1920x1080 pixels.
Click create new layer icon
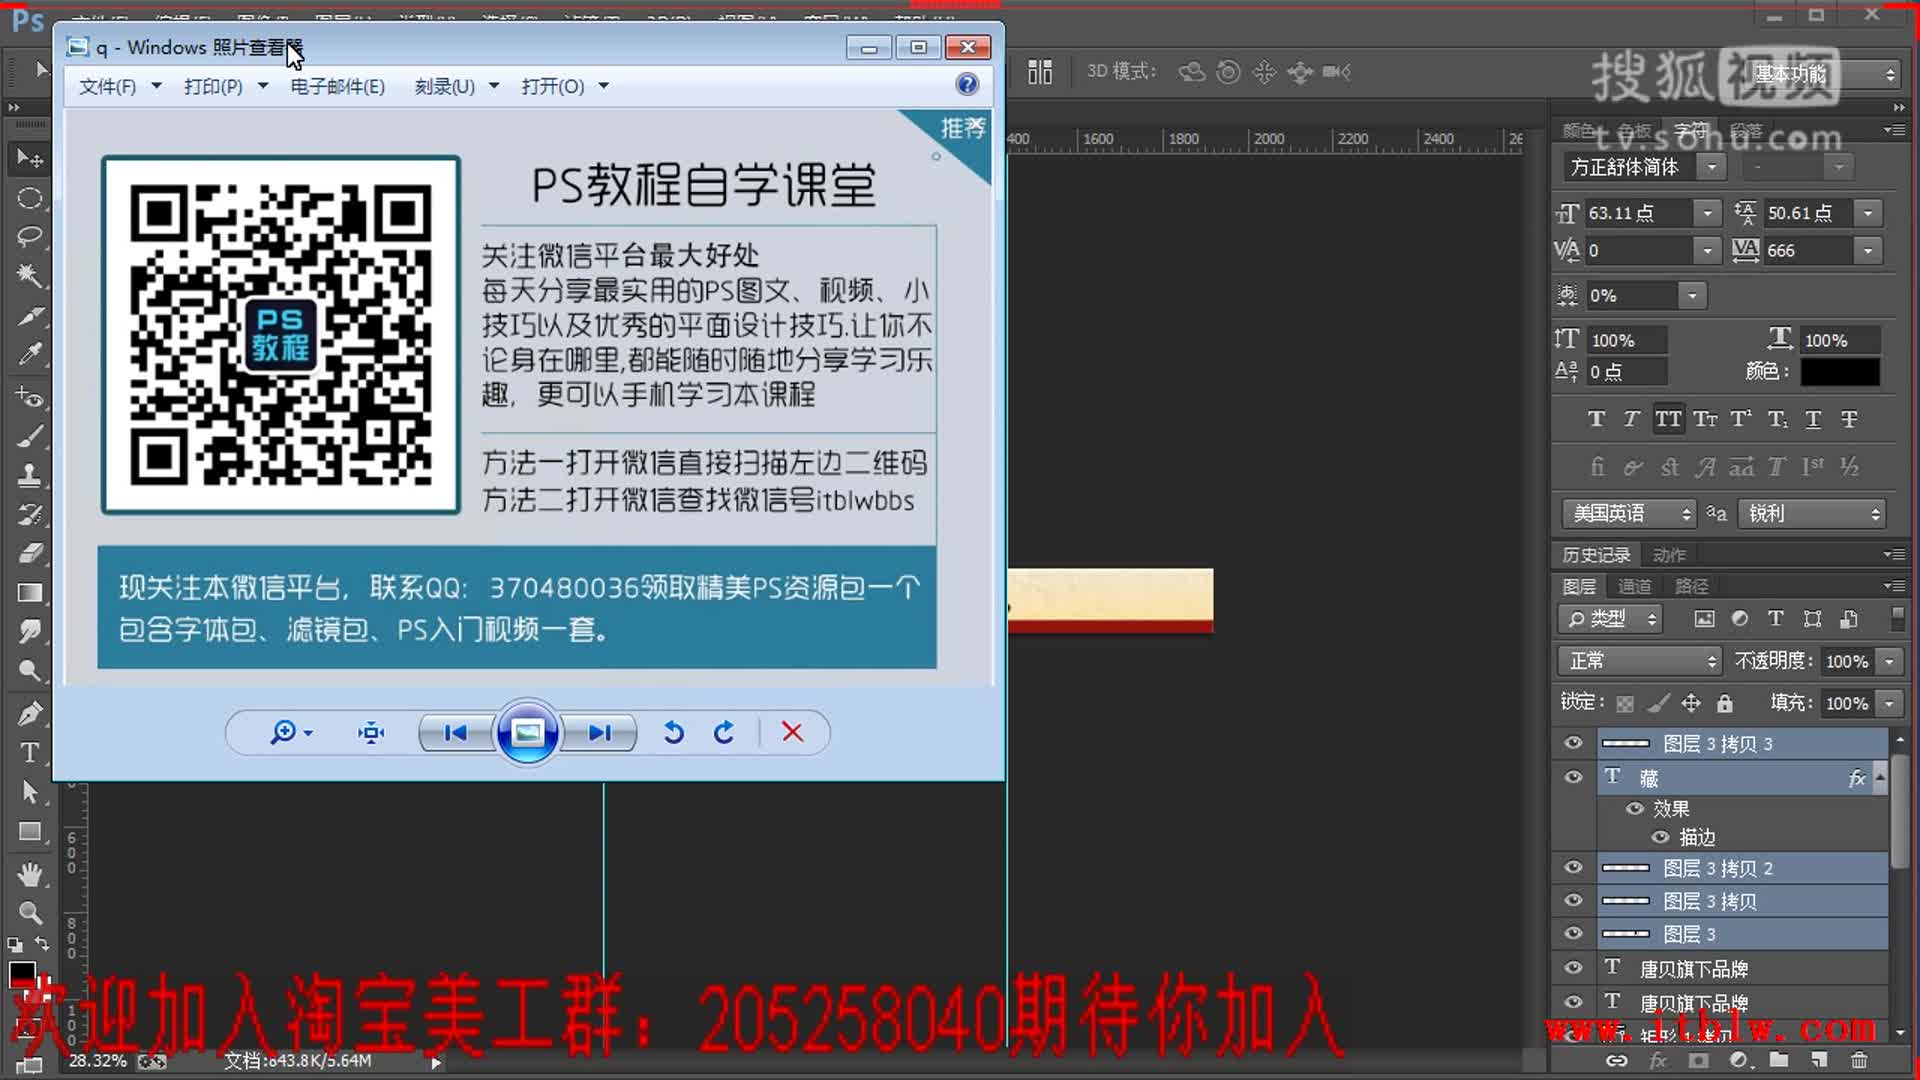pos(1819,1060)
